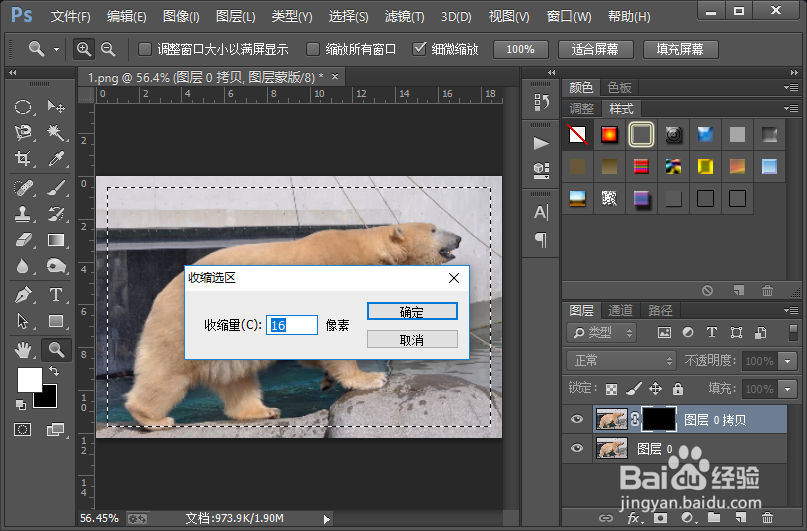Lock transparent pixels of layer
The width and height of the screenshot is (807, 531).
click(611, 389)
